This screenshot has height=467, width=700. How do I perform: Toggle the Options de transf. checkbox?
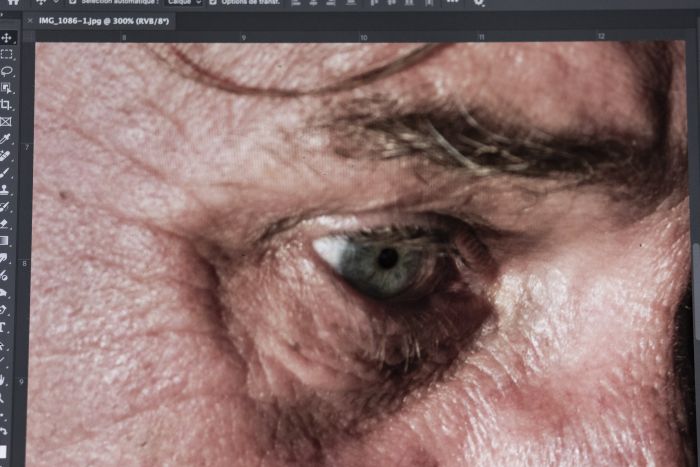tap(213, 2)
